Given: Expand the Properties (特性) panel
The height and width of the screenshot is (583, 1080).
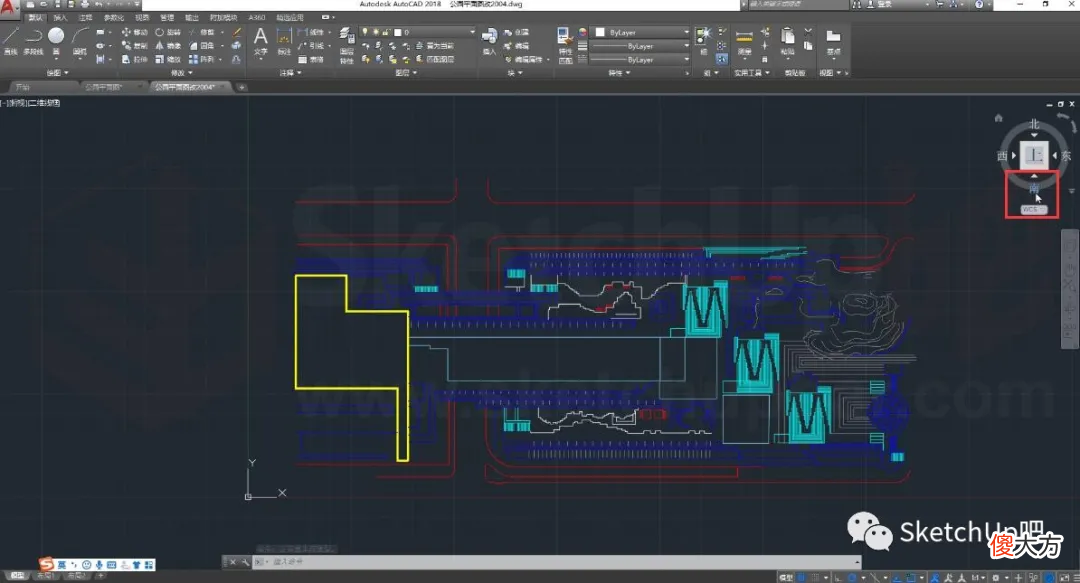Looking at the screenshot, I should (619, 72).
